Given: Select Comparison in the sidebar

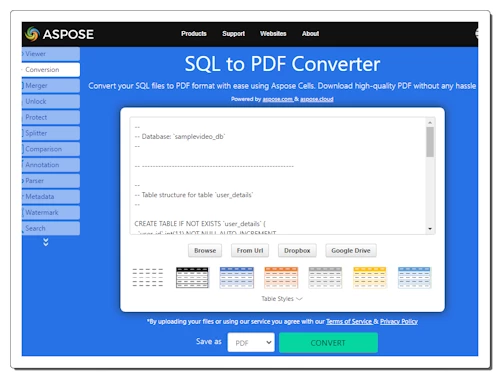Looking at the screenshot, I should [51, 149].
